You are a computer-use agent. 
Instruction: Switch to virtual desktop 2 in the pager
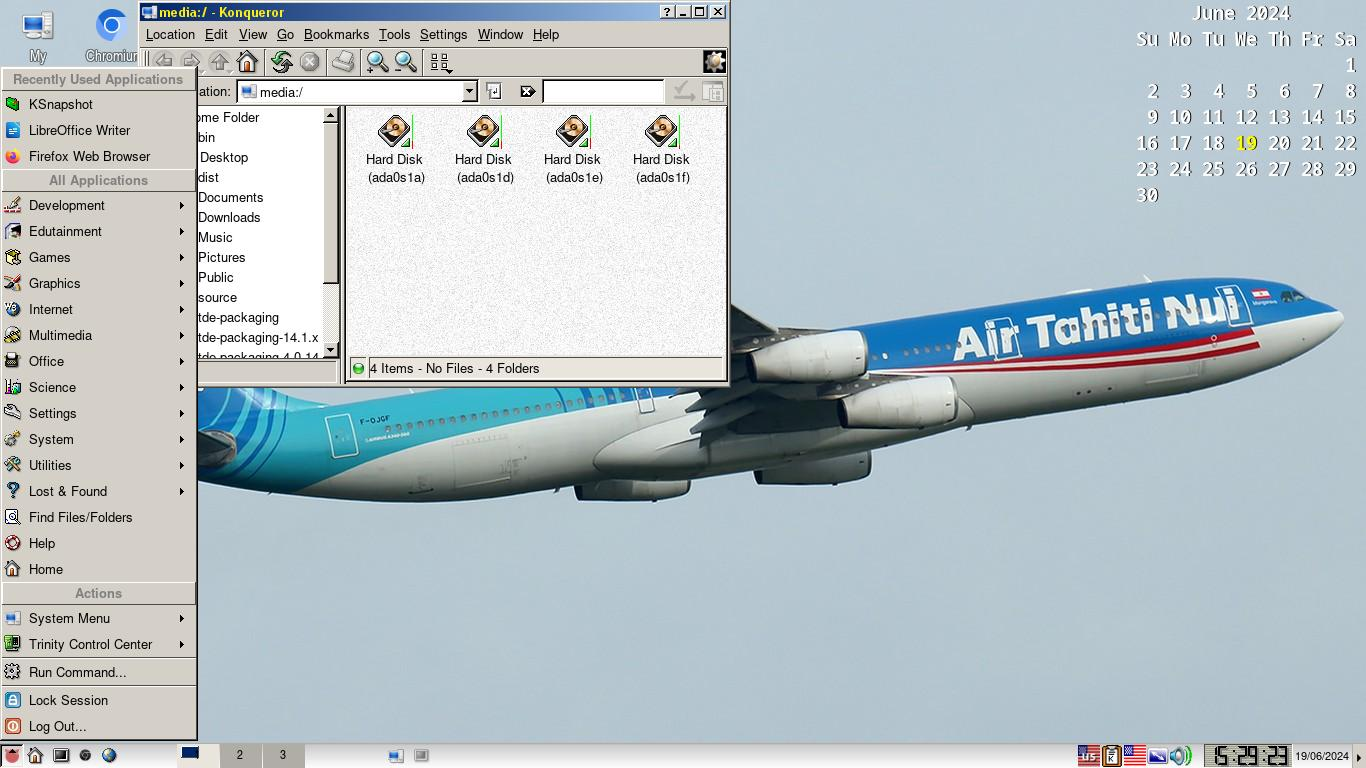pyautogui.click(x=240, y=755)
